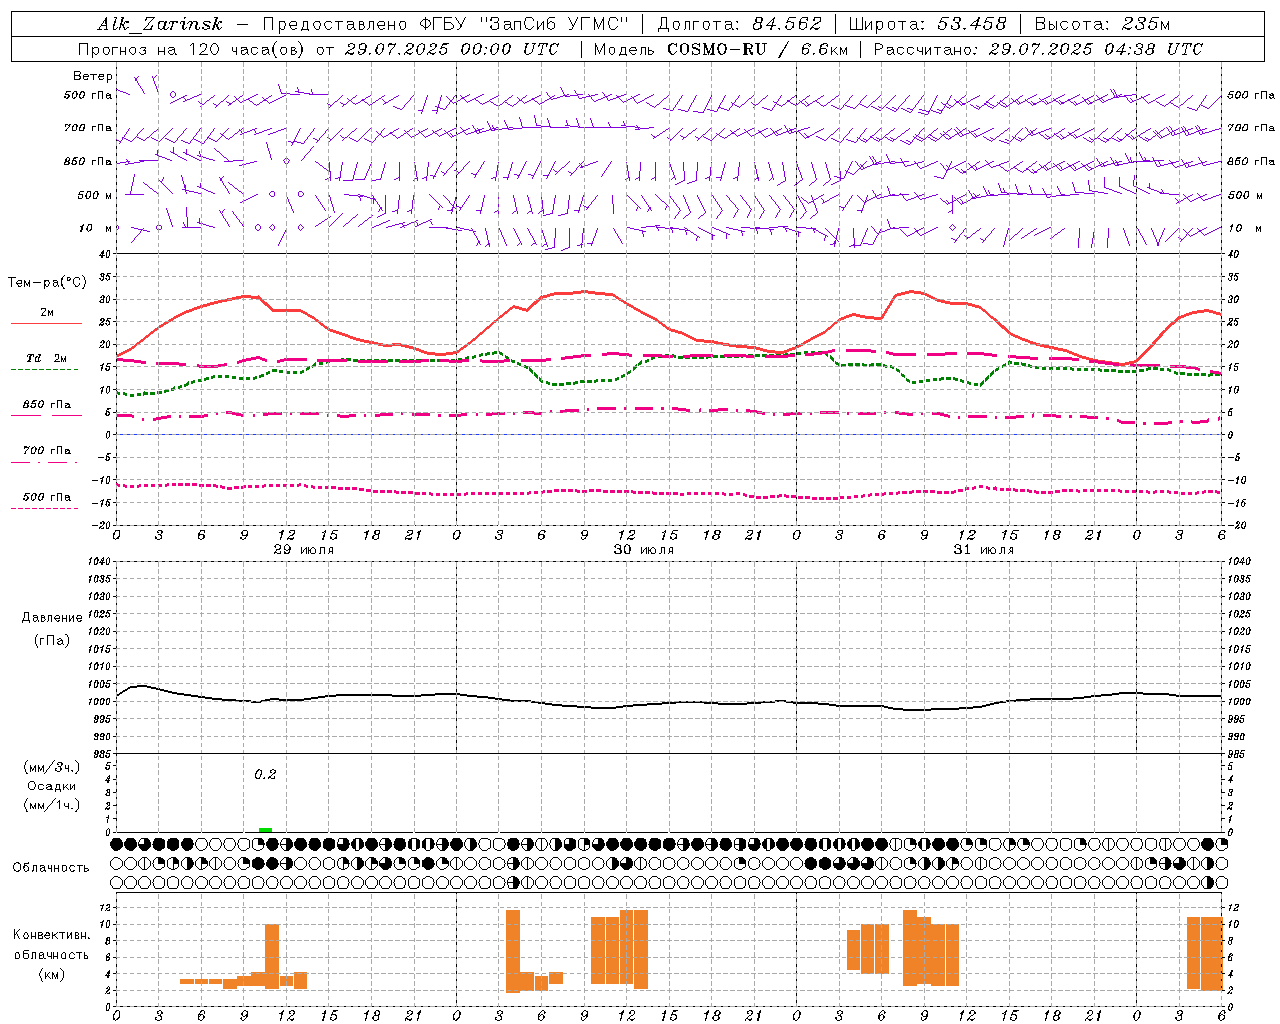The width and height of the screenshot is (1280, 1024).
Task: Click the elevation value 235м
Action: pos(1146,24)
